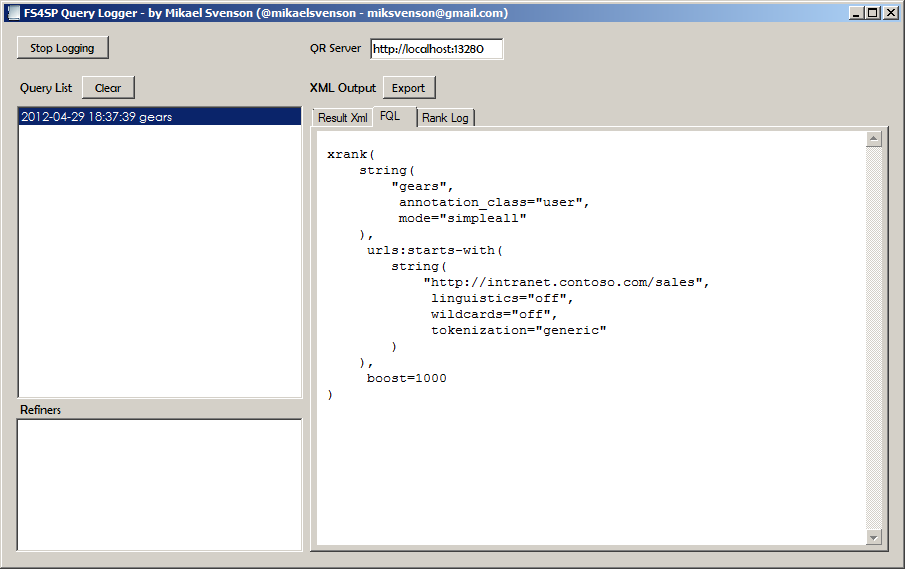Switch to the Result Xml tab
The image size is (905, 569).
(342, 118)
